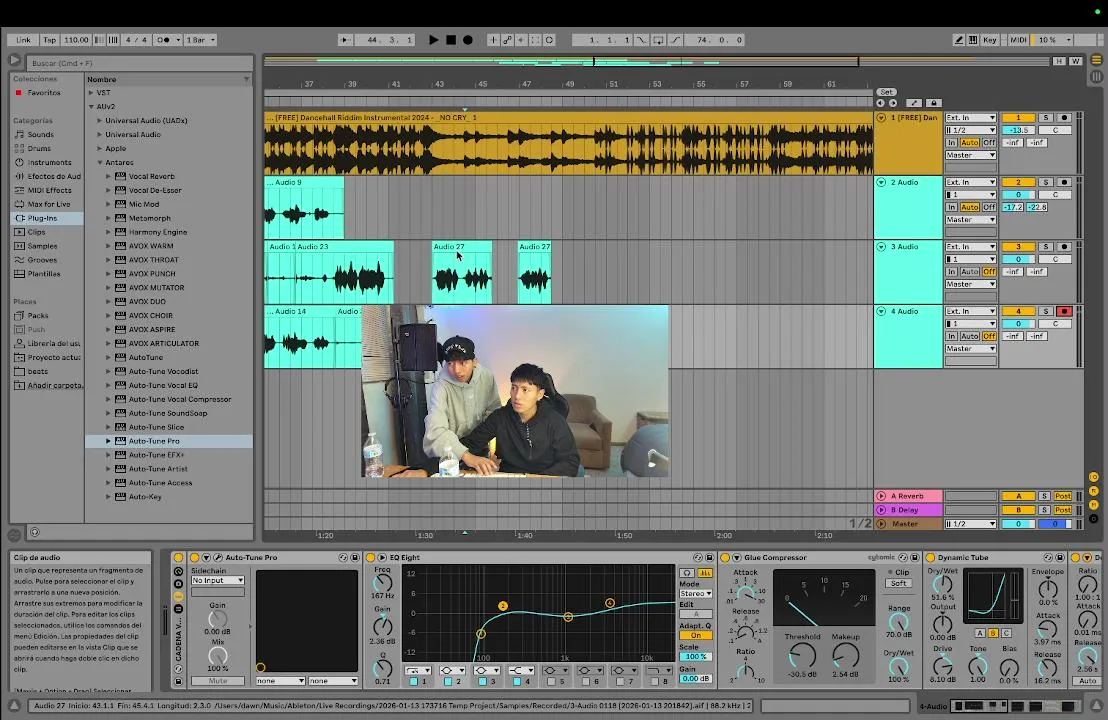Collapse the Antares folder
The width and height of the screenshot is (1108, 720).
click(100, 163)
